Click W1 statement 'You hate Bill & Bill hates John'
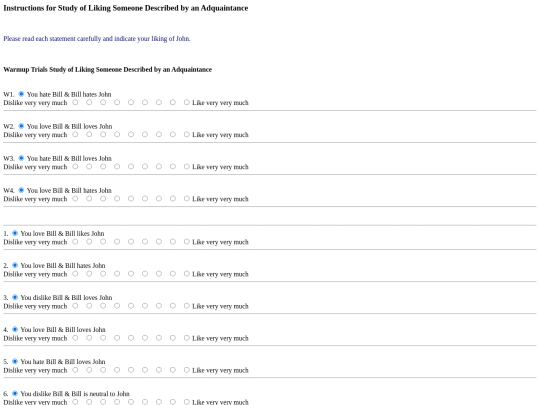The image size is (540, 405). (x=69, y=94)
